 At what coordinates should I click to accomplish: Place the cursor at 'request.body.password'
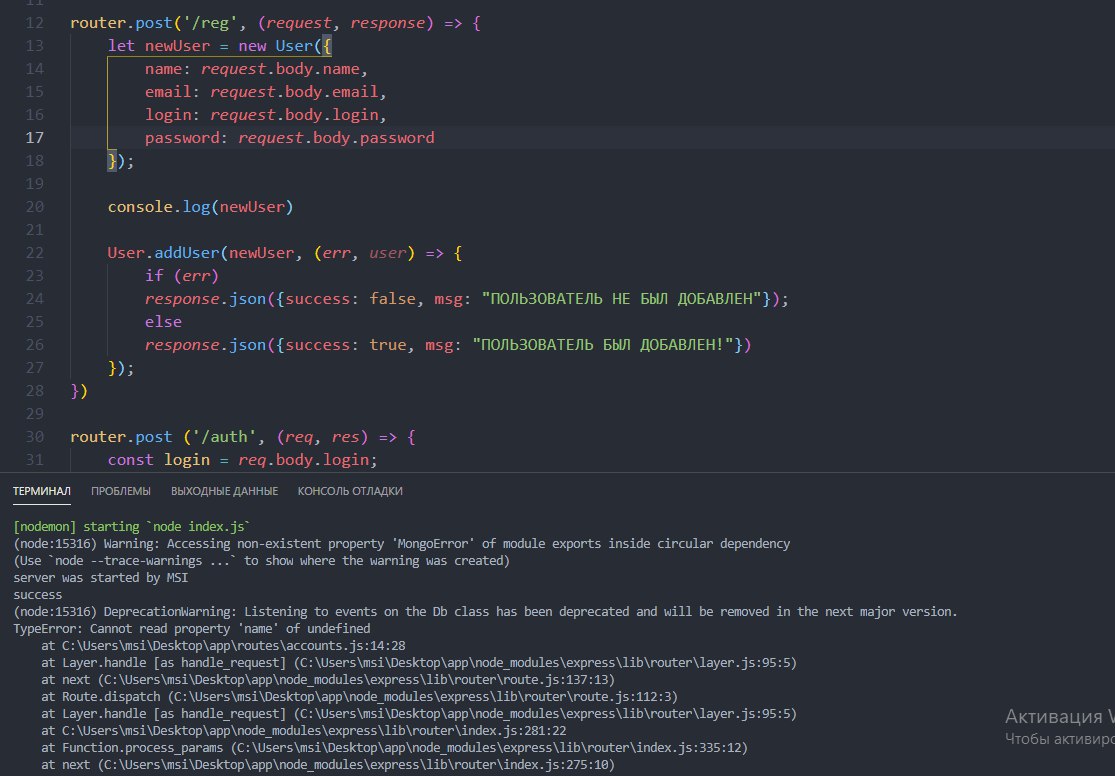pyautogui.click(x=336, y=137)
